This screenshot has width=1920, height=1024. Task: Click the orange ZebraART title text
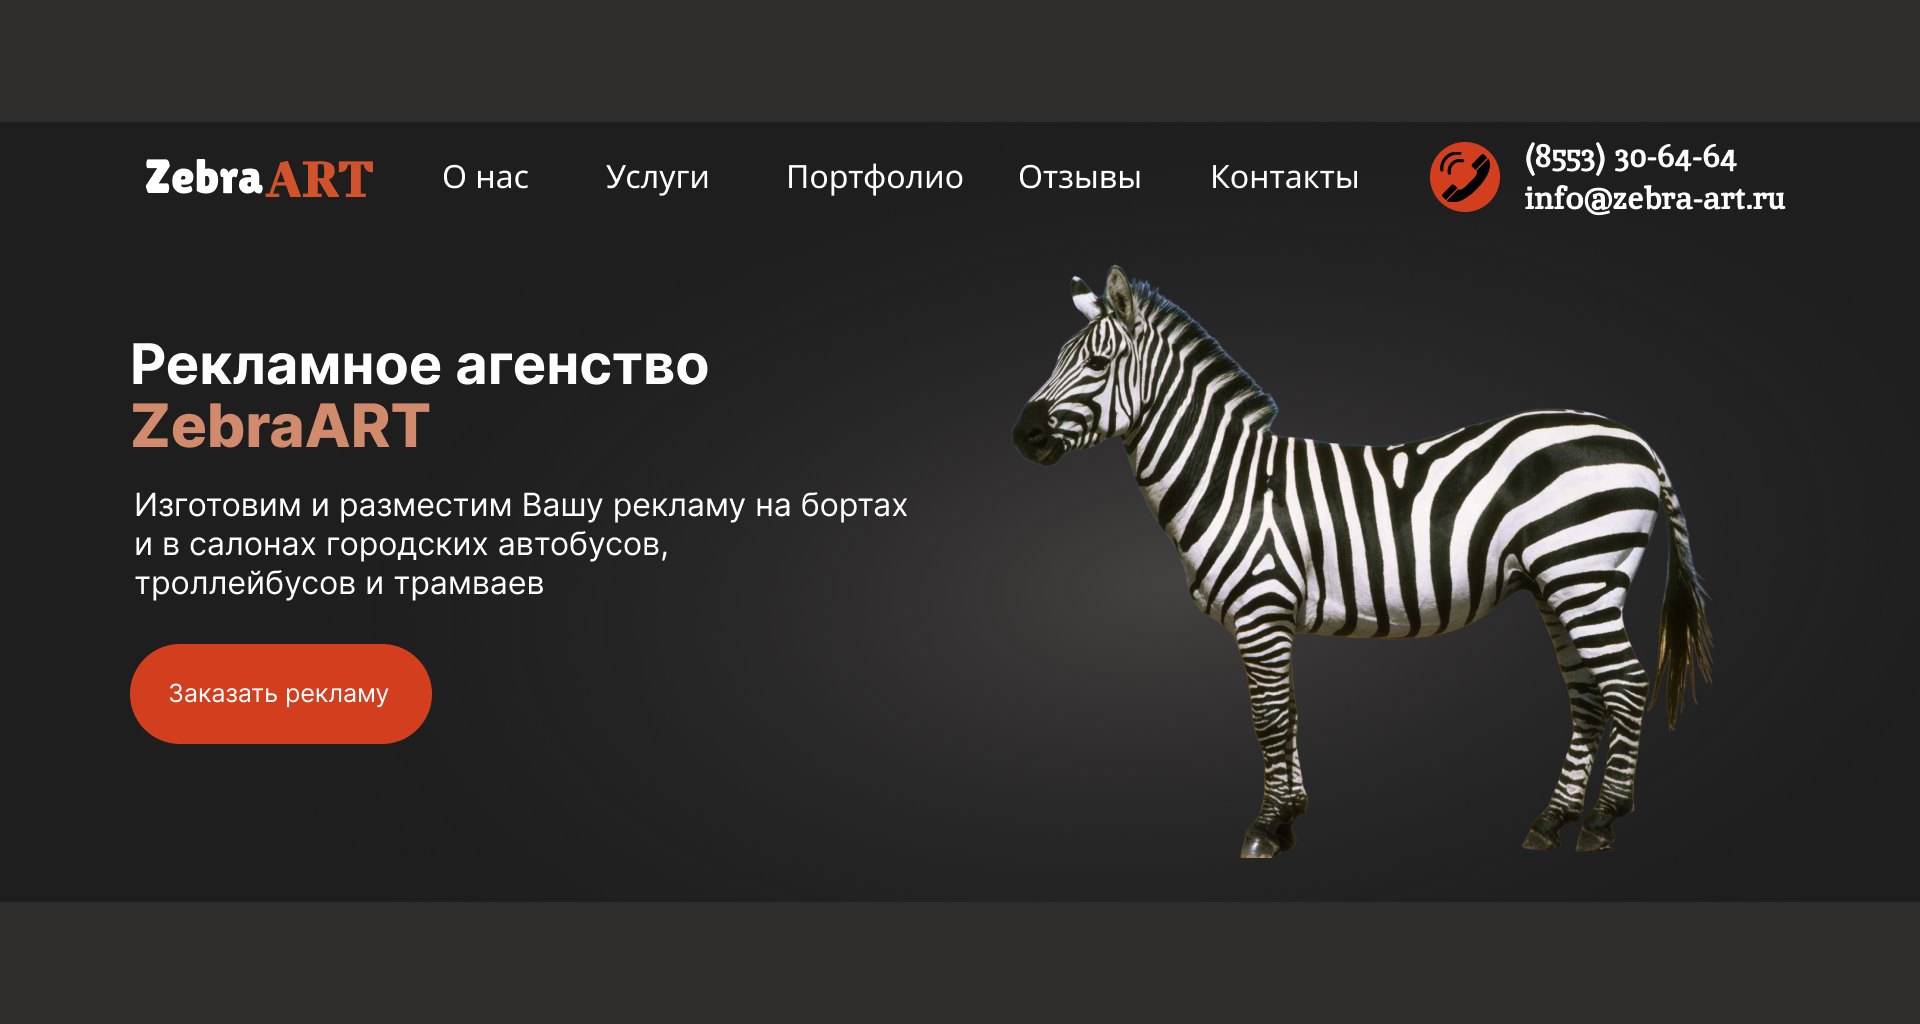coord(281,426)
